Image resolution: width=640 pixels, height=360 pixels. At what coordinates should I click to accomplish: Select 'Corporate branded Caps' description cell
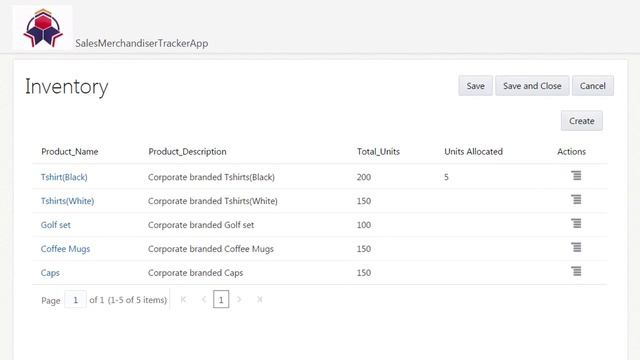[x=196, y=273]
